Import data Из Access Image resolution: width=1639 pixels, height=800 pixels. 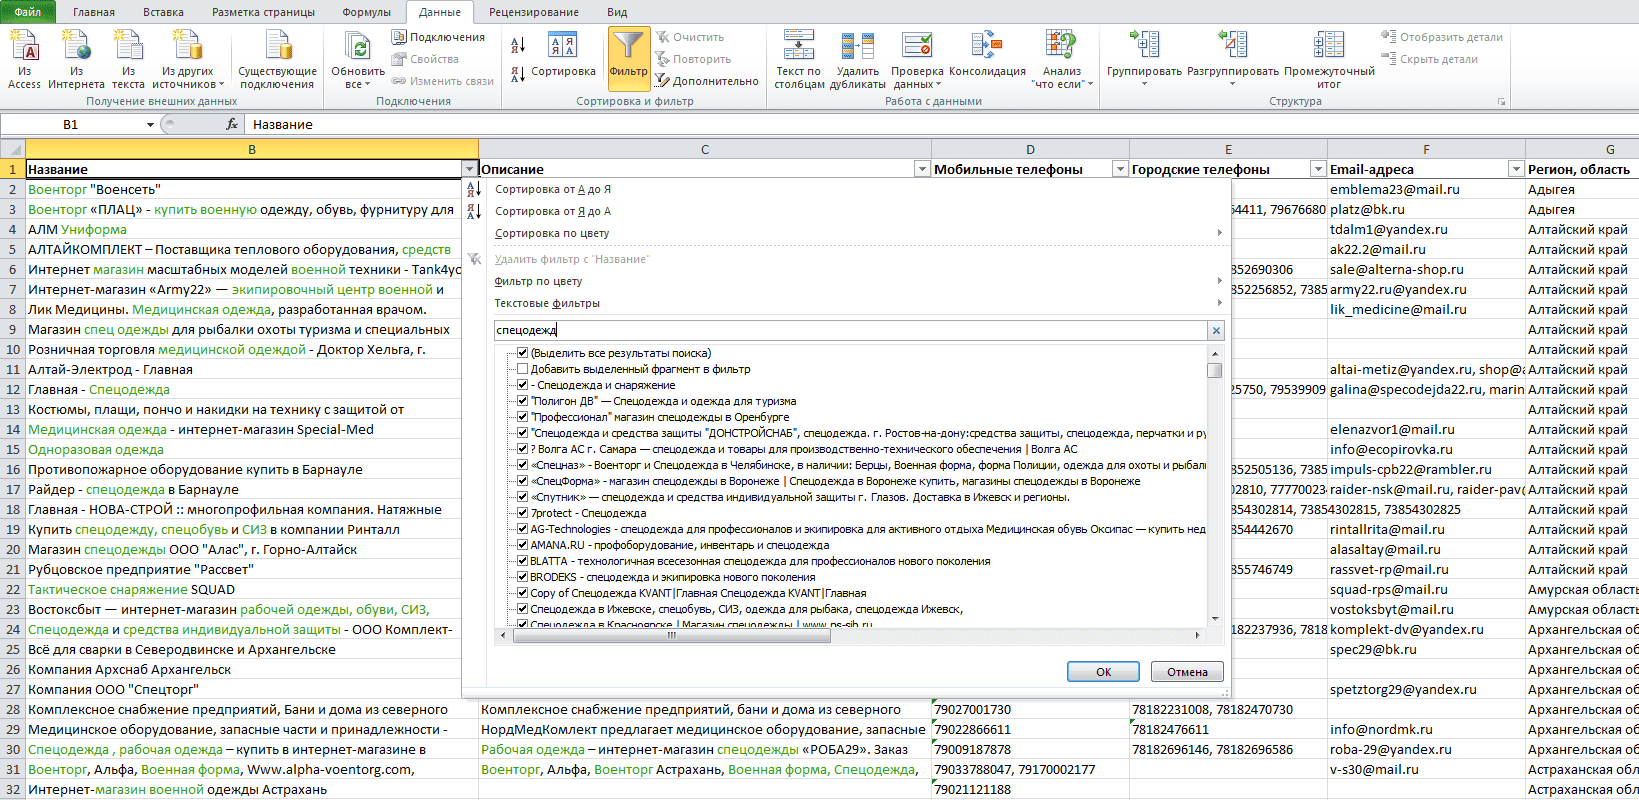25,60
